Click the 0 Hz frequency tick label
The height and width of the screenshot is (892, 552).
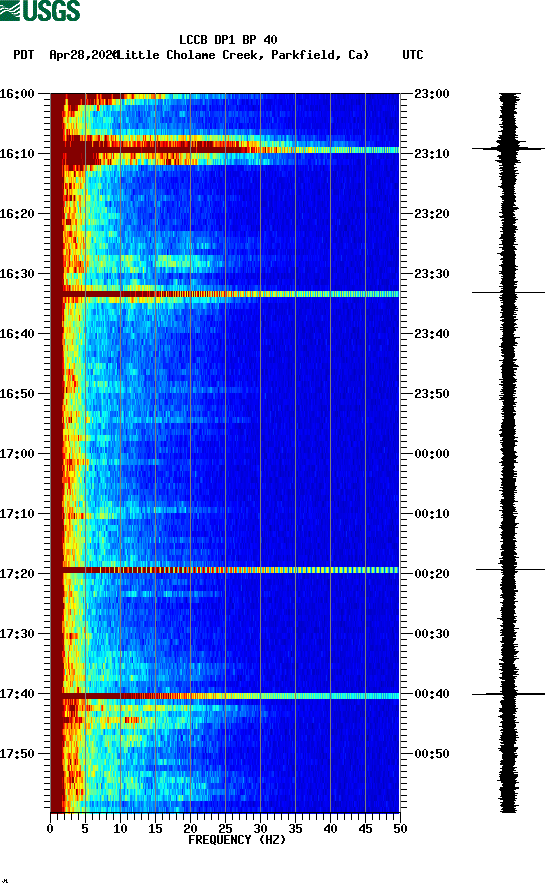coord(50,829)
